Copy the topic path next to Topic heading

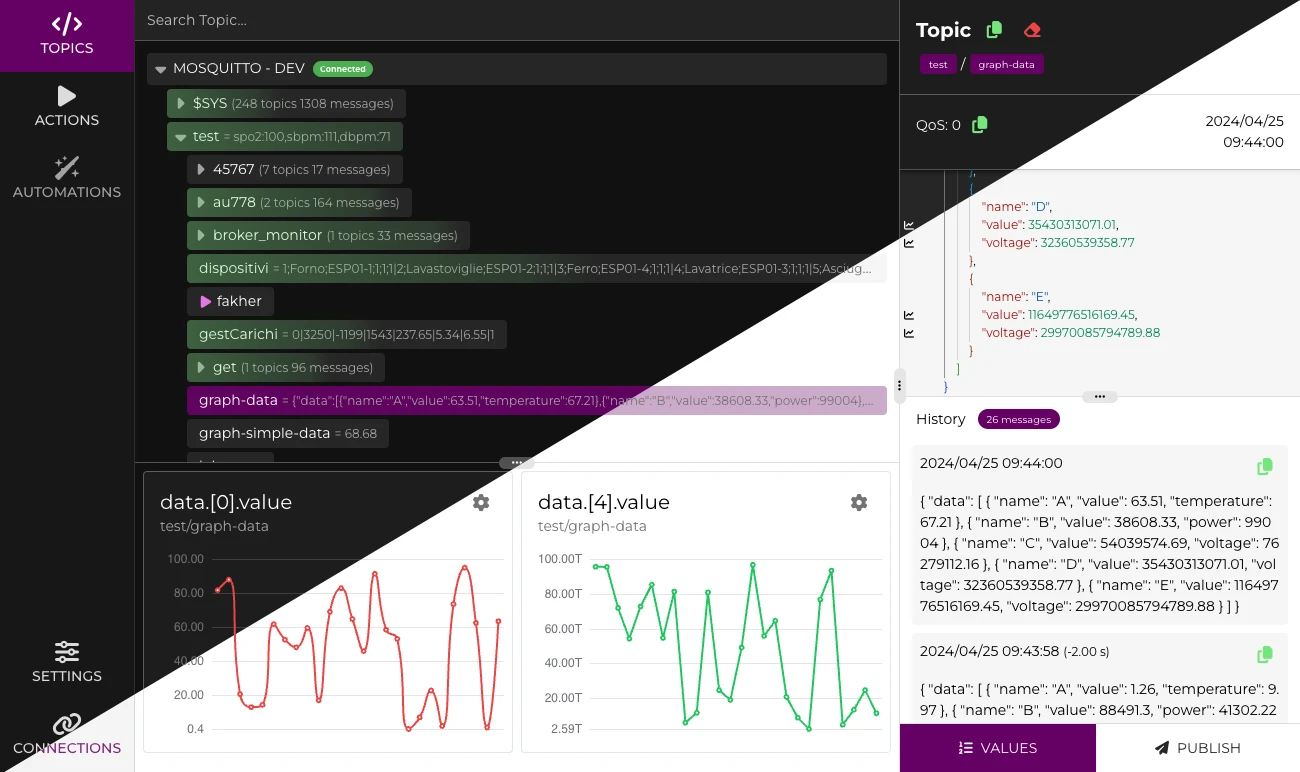(x=994, y=30)
